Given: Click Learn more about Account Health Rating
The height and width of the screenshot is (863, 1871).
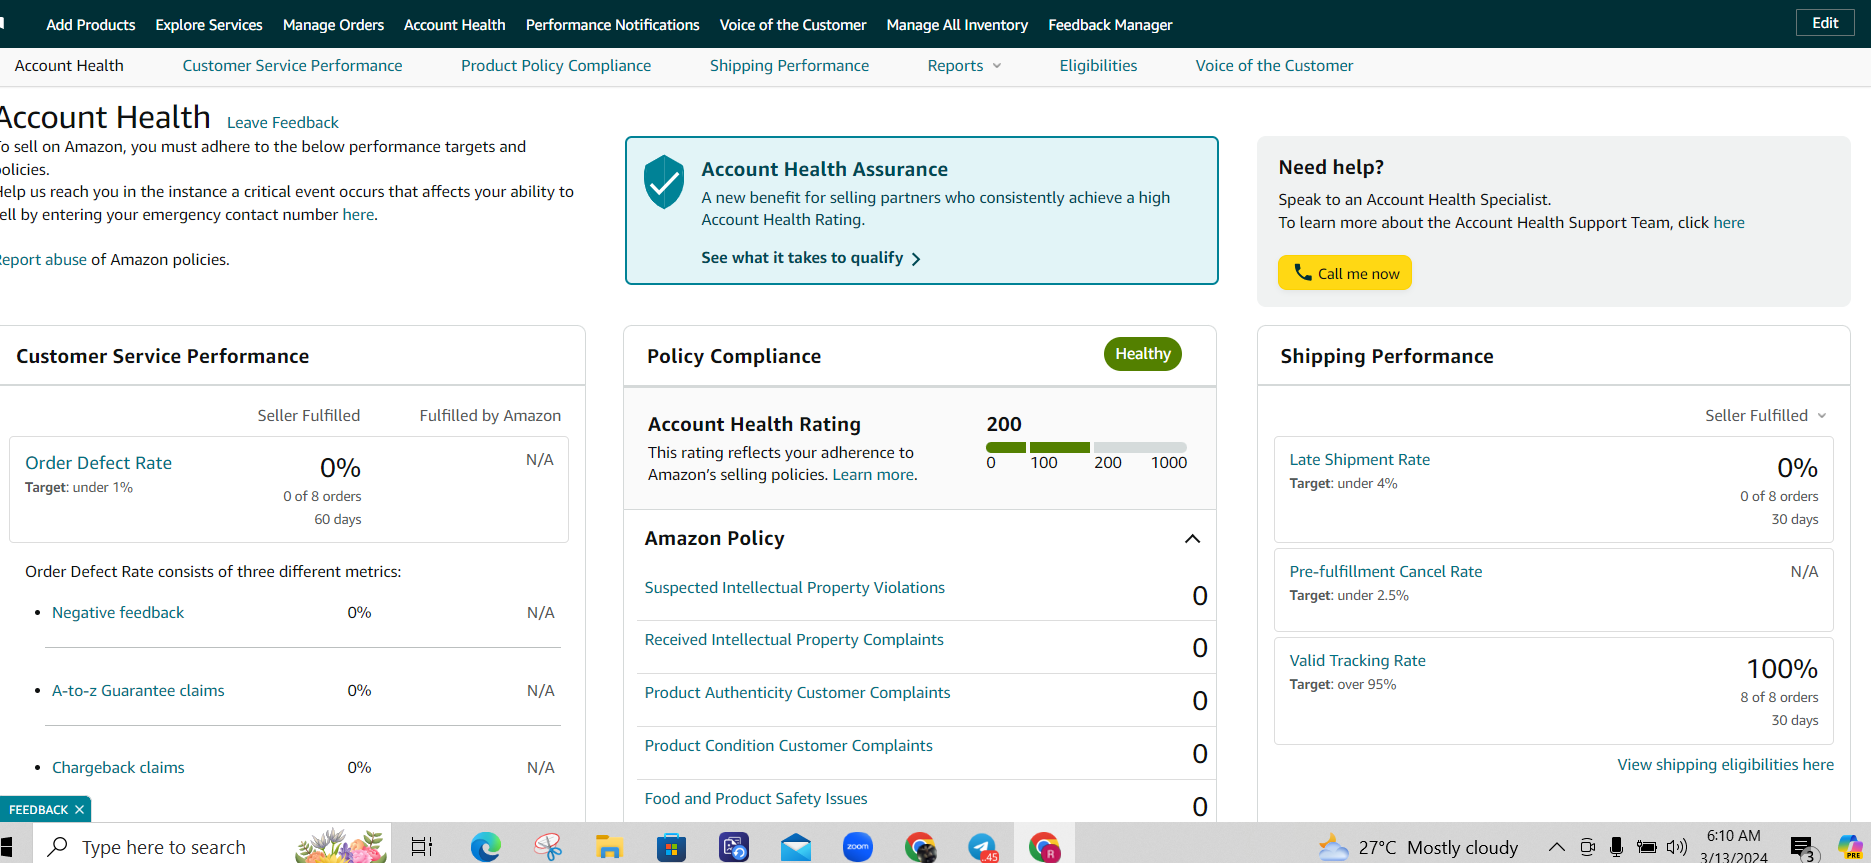Looking at the screenshot, I should (874, 475).
